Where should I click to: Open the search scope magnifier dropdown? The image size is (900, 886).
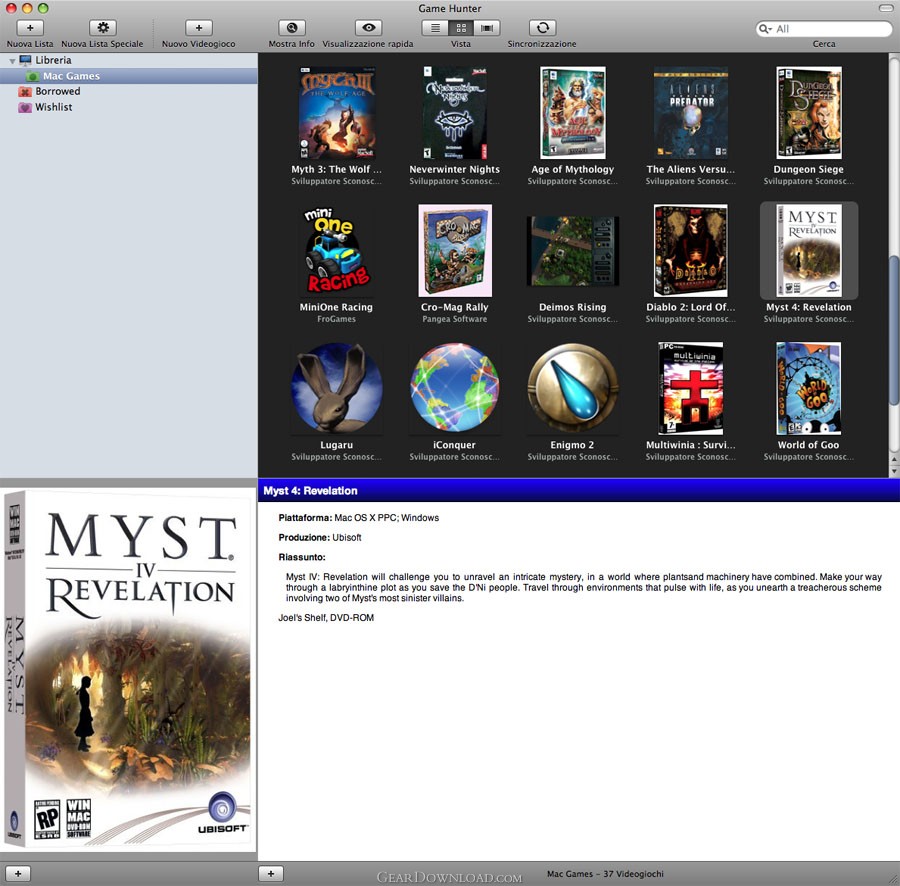[x=765, y=29]
